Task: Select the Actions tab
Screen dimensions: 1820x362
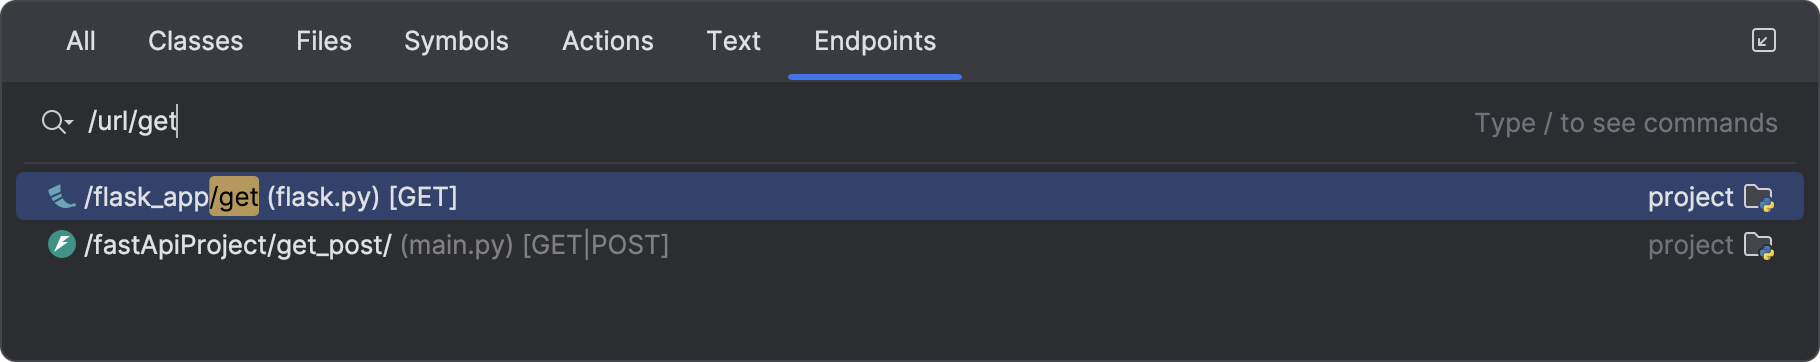Action: pos(608,41)
